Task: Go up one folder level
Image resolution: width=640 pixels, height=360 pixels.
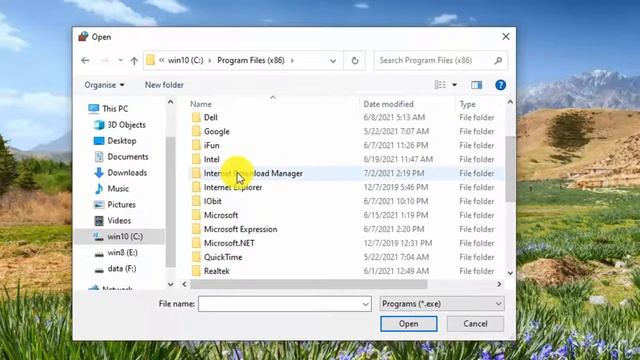Action: coord(134,61)
